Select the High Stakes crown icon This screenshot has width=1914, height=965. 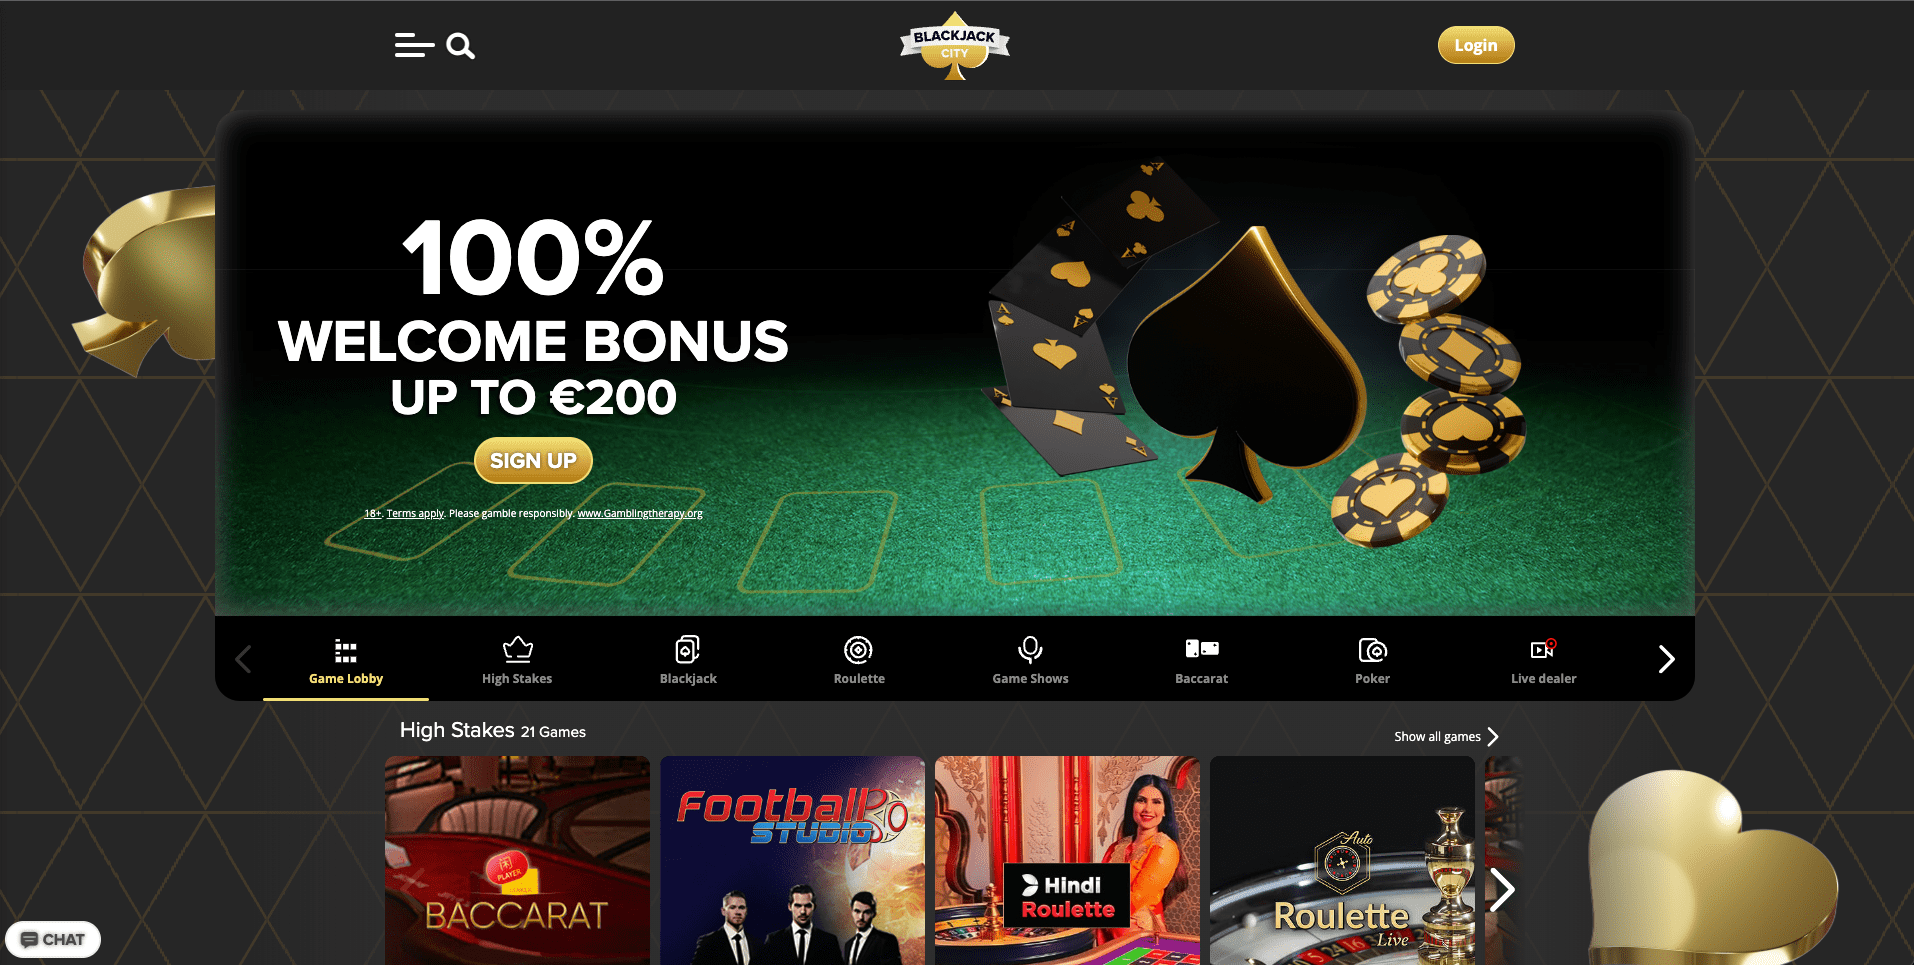[517, 649]
